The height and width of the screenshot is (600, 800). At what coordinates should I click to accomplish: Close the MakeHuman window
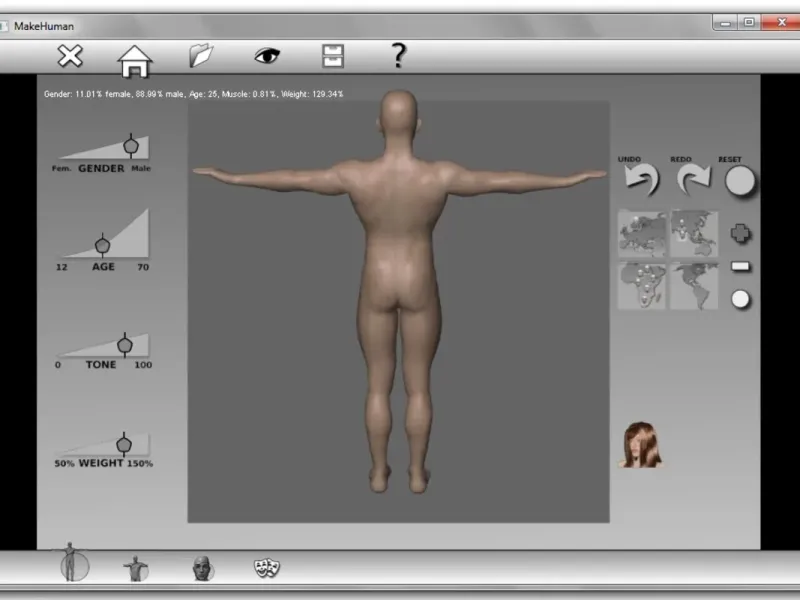[781, 22]
